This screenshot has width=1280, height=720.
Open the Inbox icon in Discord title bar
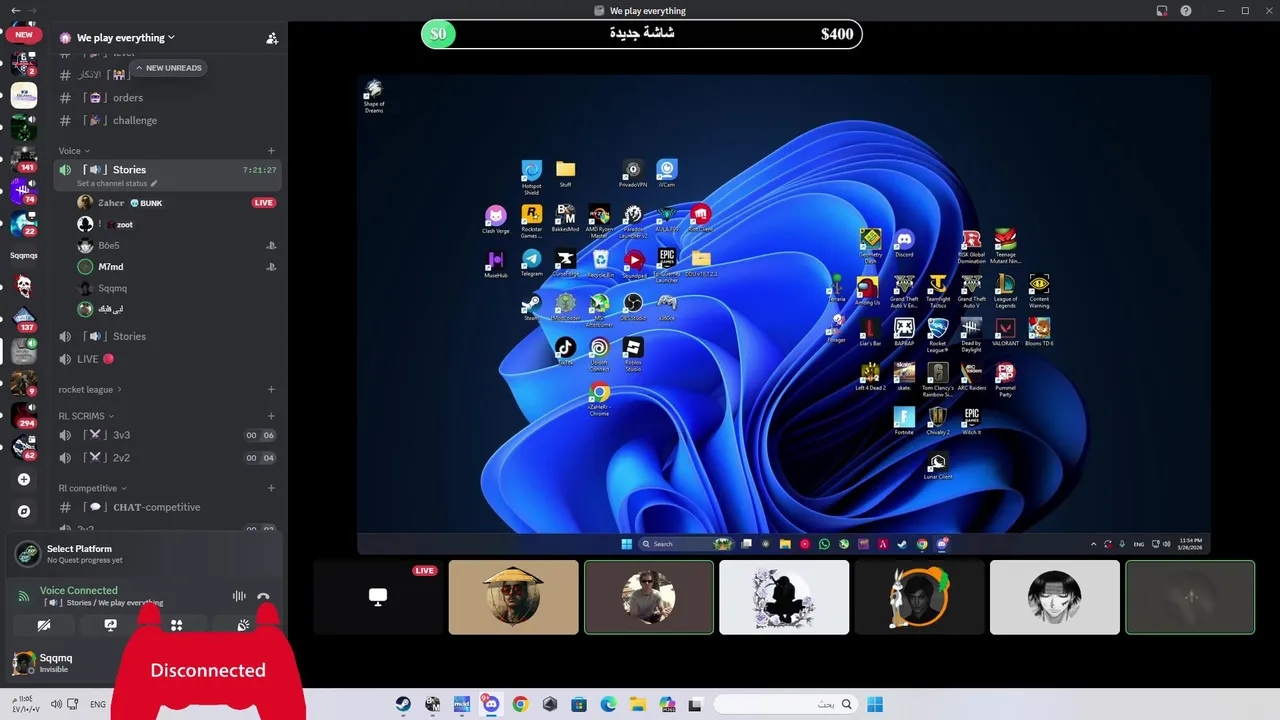[x=1162, y=11]
